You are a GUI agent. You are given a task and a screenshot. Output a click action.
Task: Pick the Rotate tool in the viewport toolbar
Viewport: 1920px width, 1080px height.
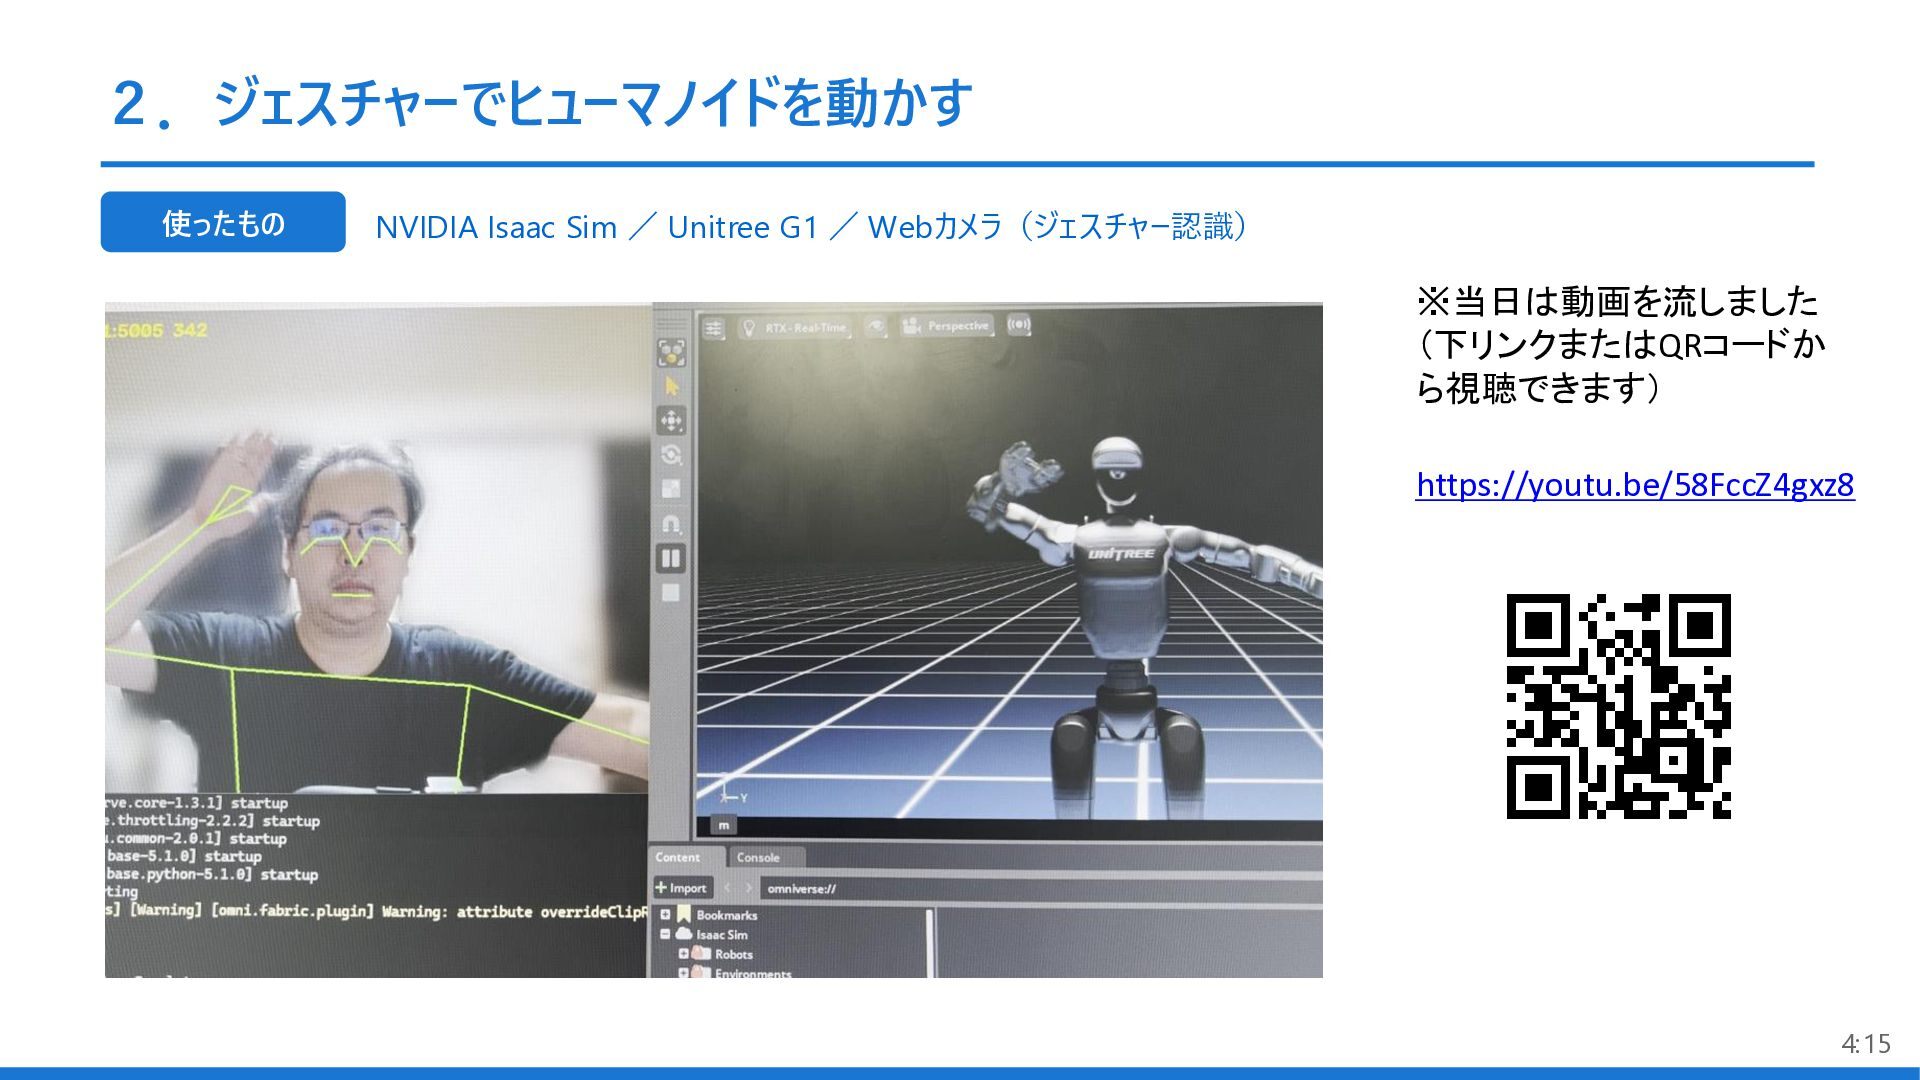click(671, 455)
